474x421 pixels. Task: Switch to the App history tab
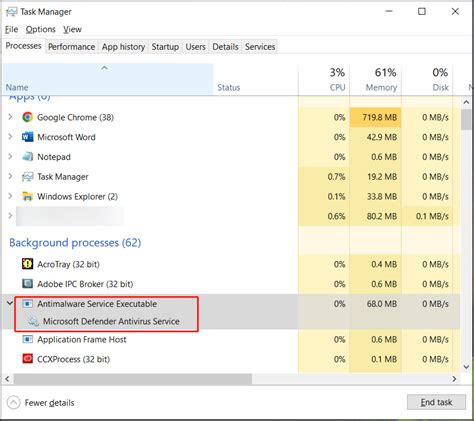click(123, 47)
